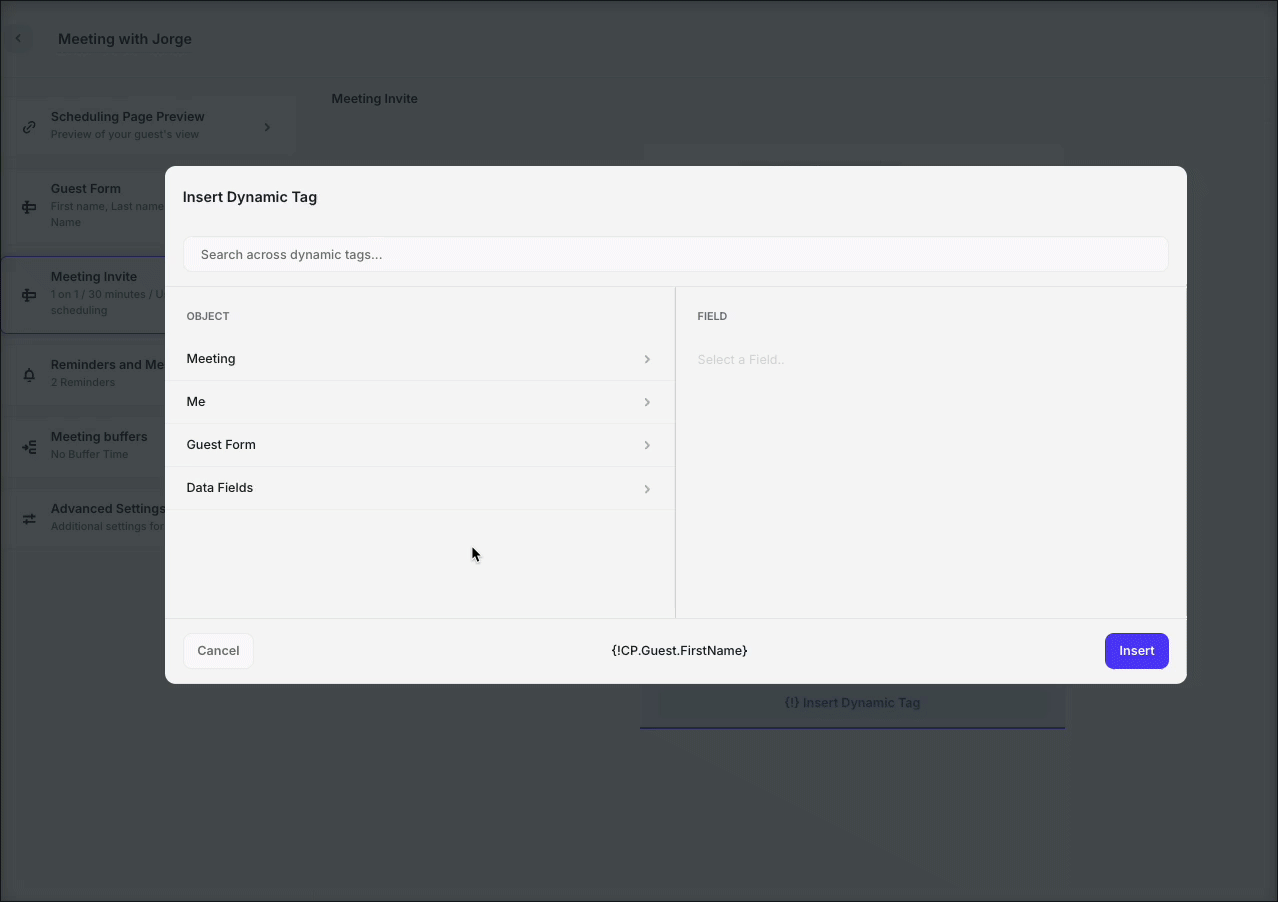Select the Me object row
Image resolution: width=1278 pixels, height=902 pixels.
[x=420, y=402]
